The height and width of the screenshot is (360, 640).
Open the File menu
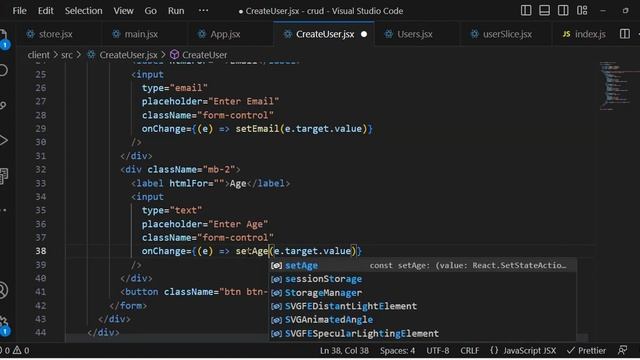pos(19,11)
